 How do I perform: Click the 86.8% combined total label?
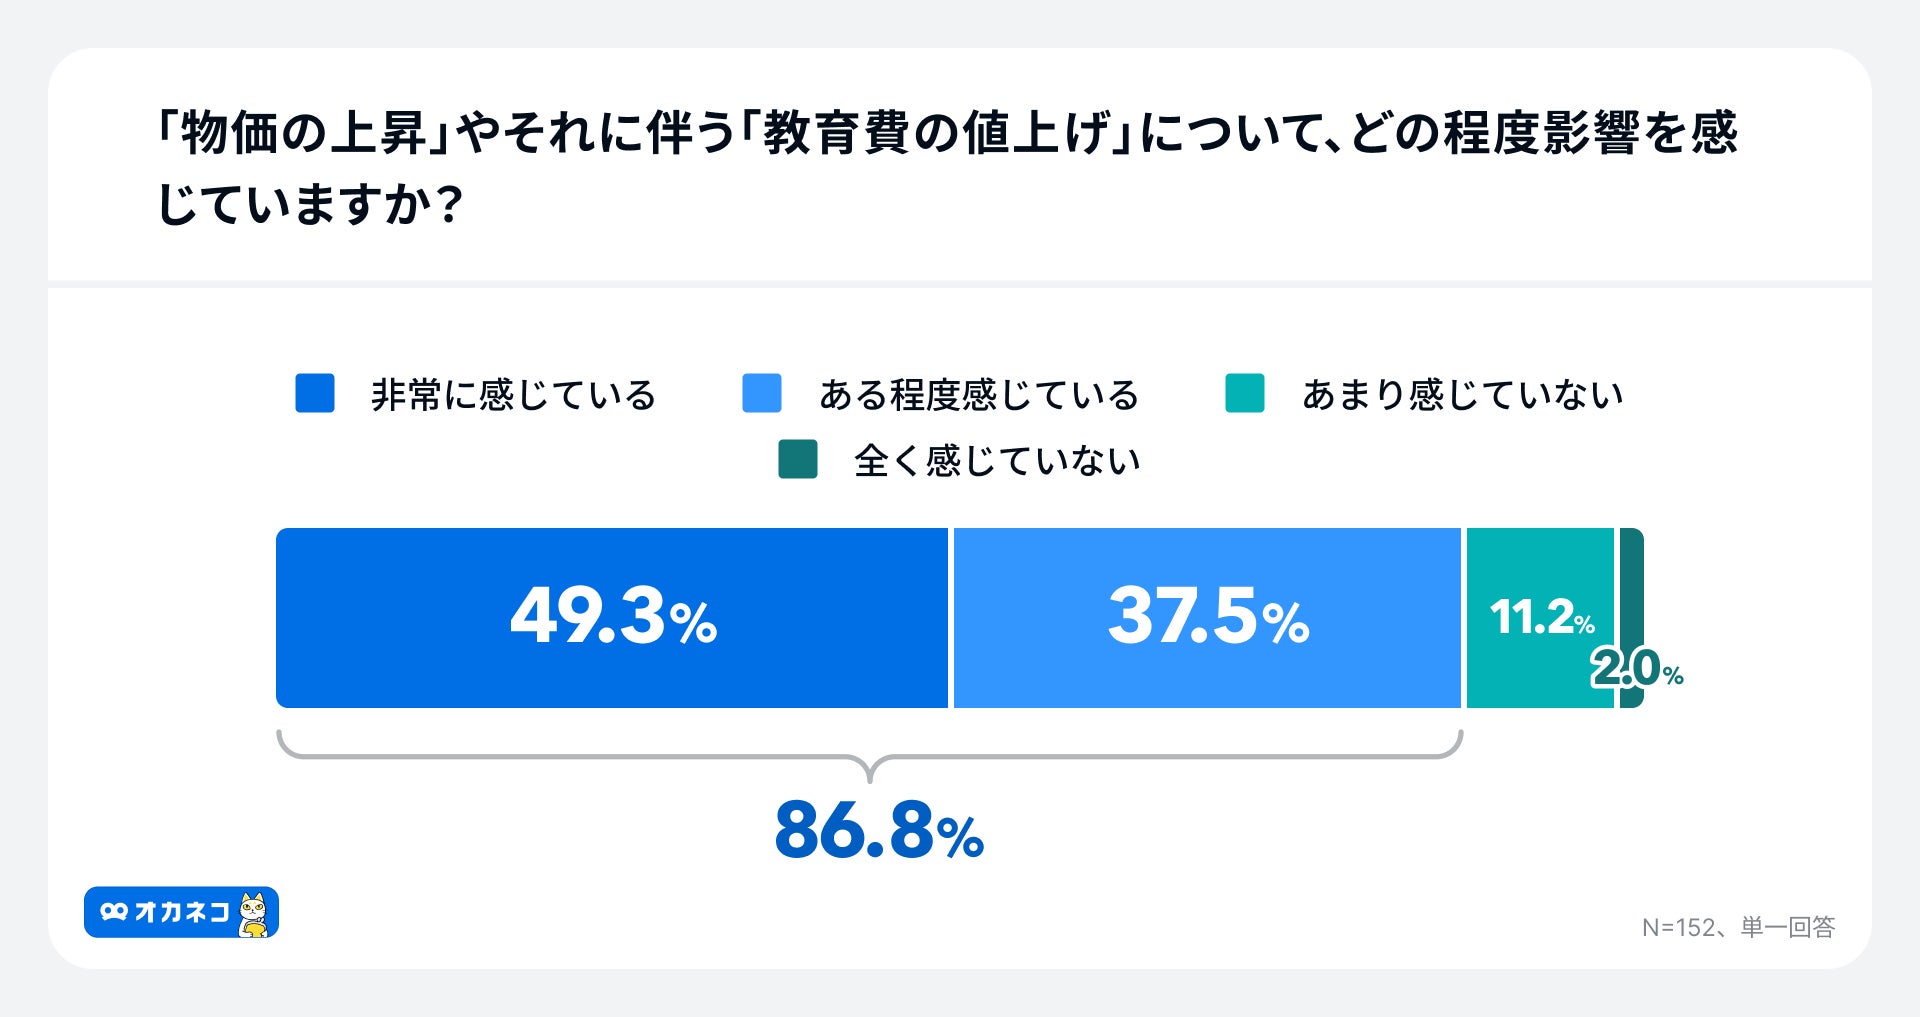click(879, 831)
